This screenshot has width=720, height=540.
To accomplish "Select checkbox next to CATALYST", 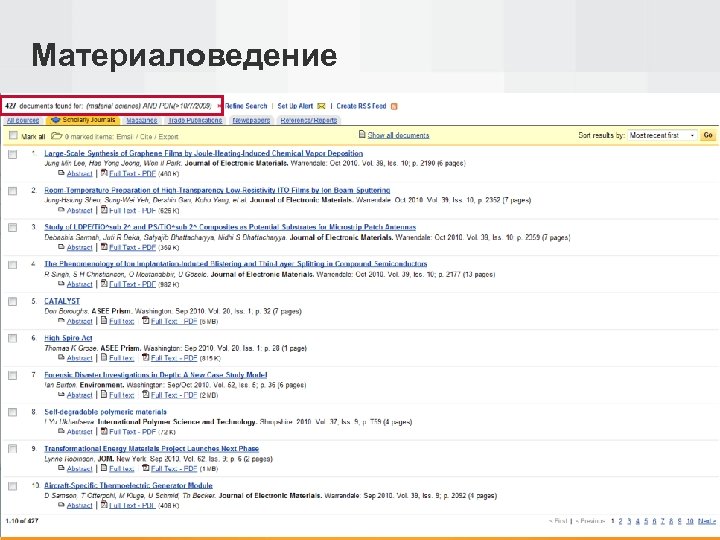I will [12, 302].
